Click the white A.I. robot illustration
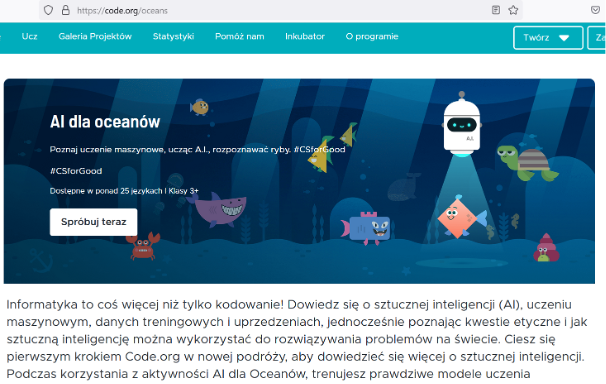 coord(461,124)
